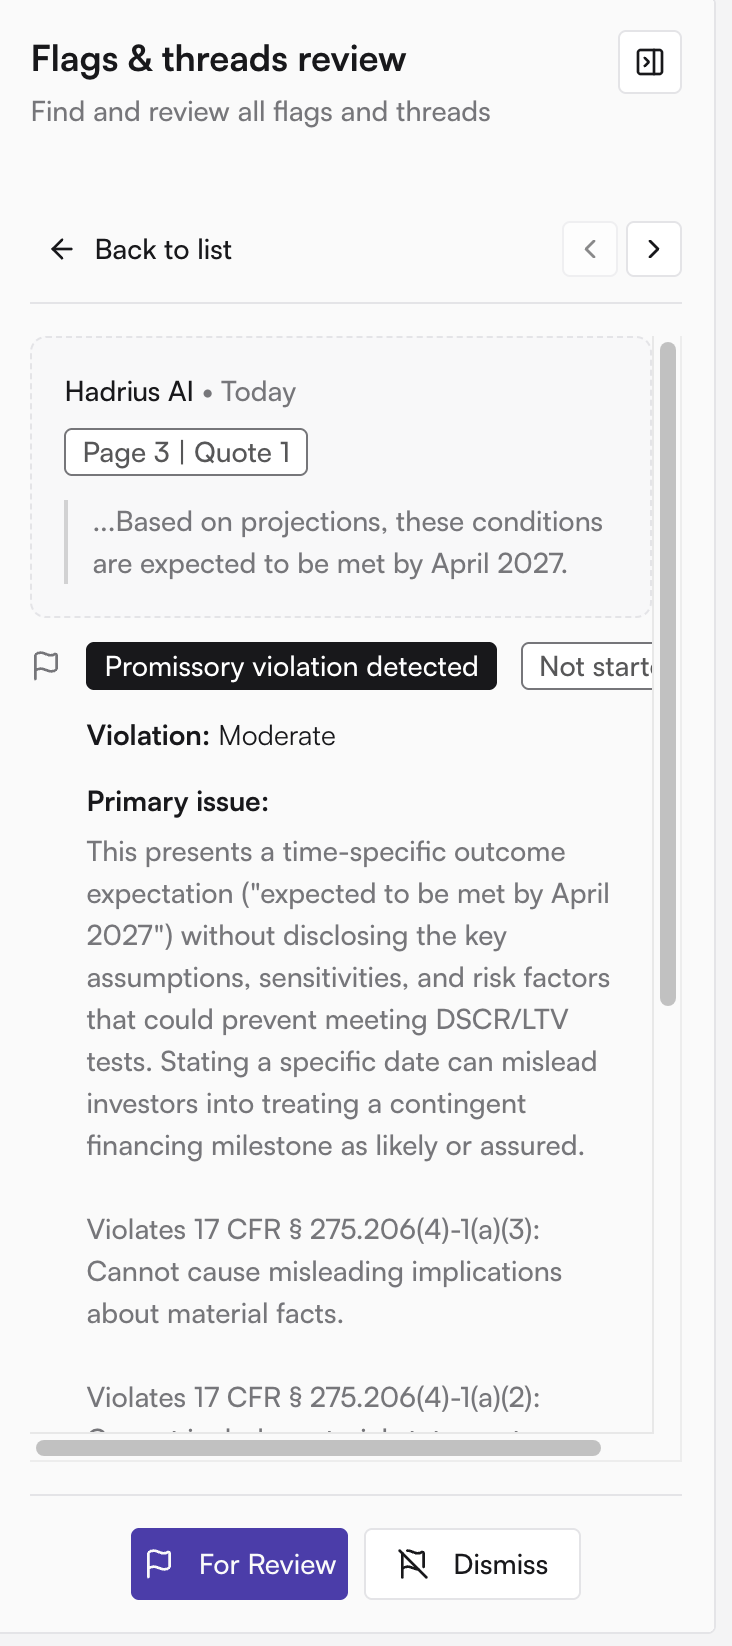
Task: Collapse the side panel using top-right icon
Action: click(650, 62)
